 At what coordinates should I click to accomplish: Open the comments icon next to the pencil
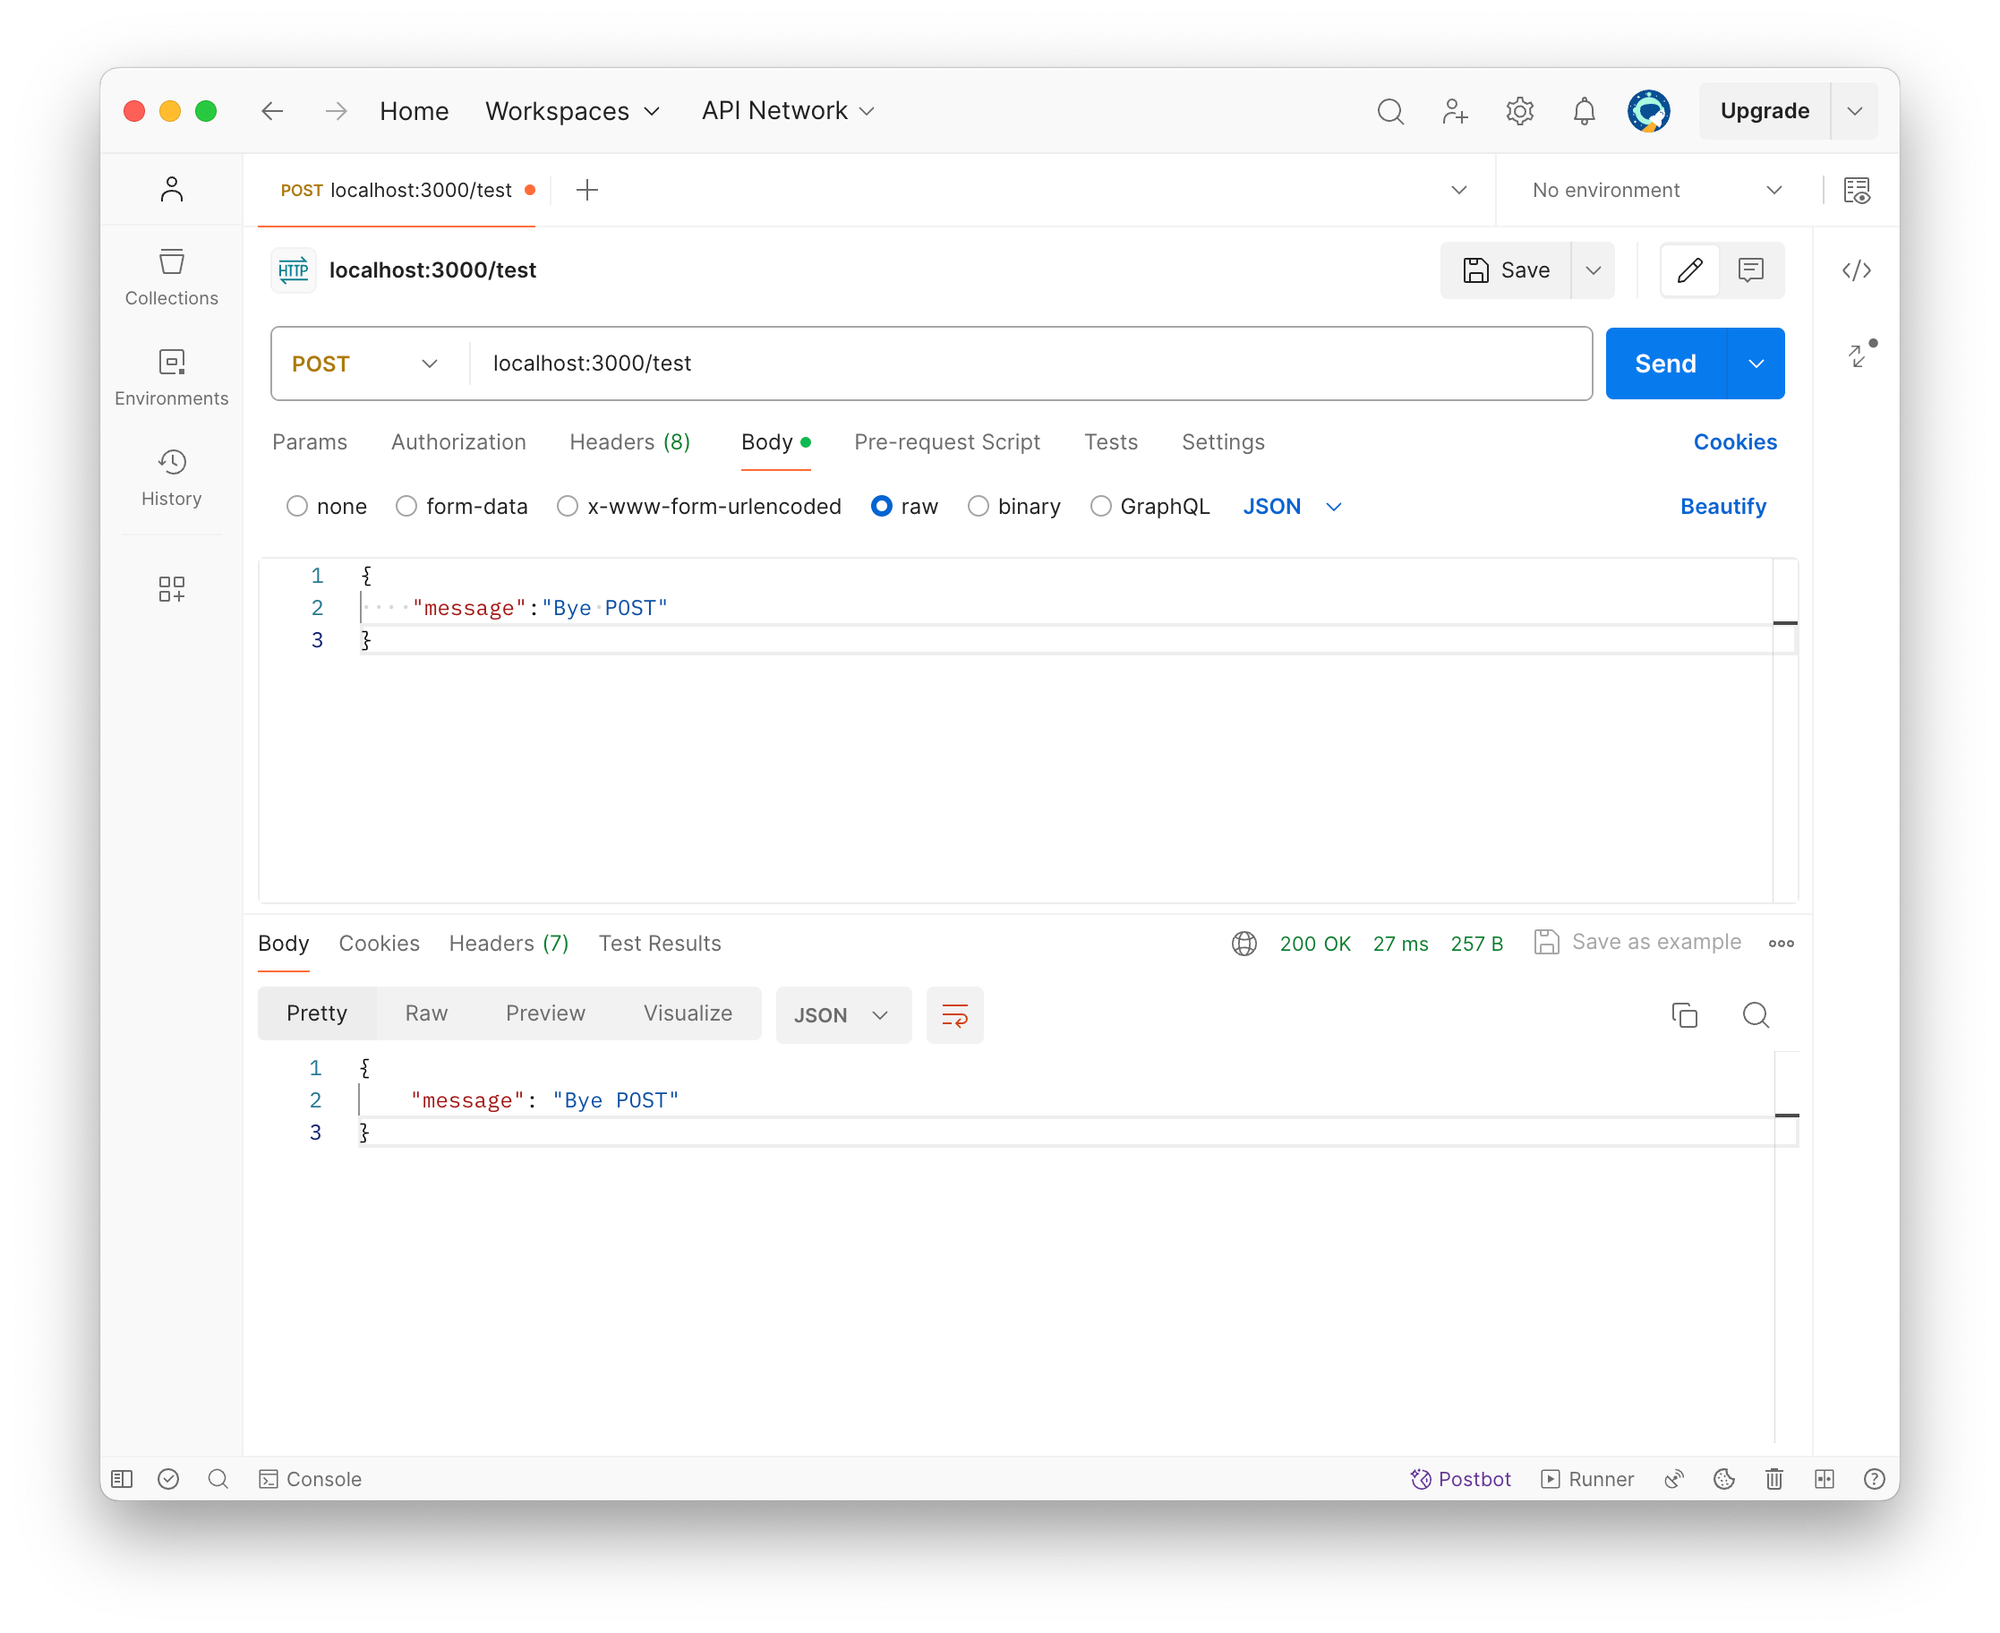(x=1751, y=270)
